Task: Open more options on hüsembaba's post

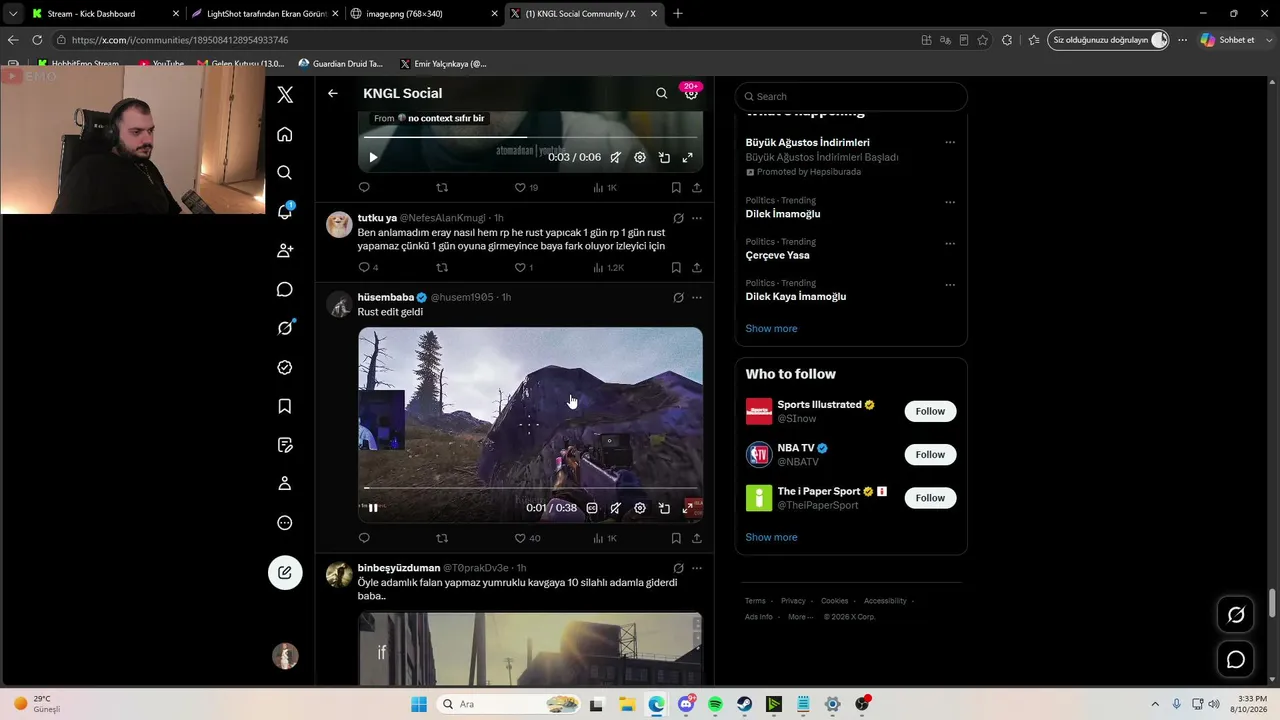Action: [x=696, y=297]
